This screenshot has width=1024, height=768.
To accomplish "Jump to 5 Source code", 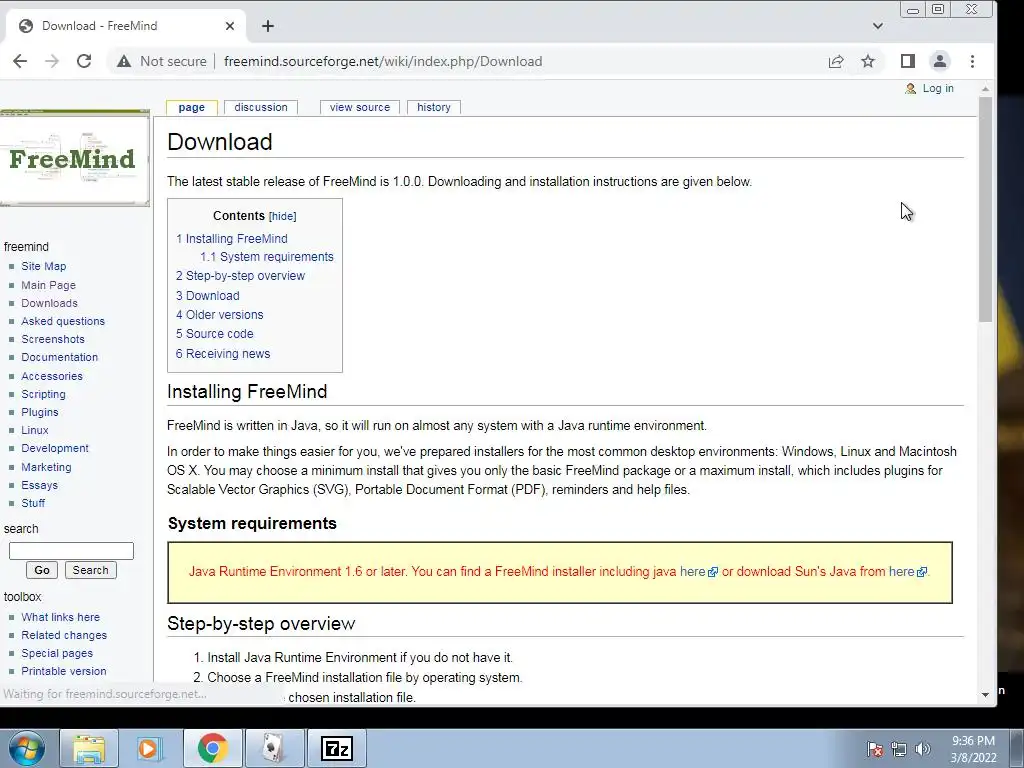I will click(214, 334).
